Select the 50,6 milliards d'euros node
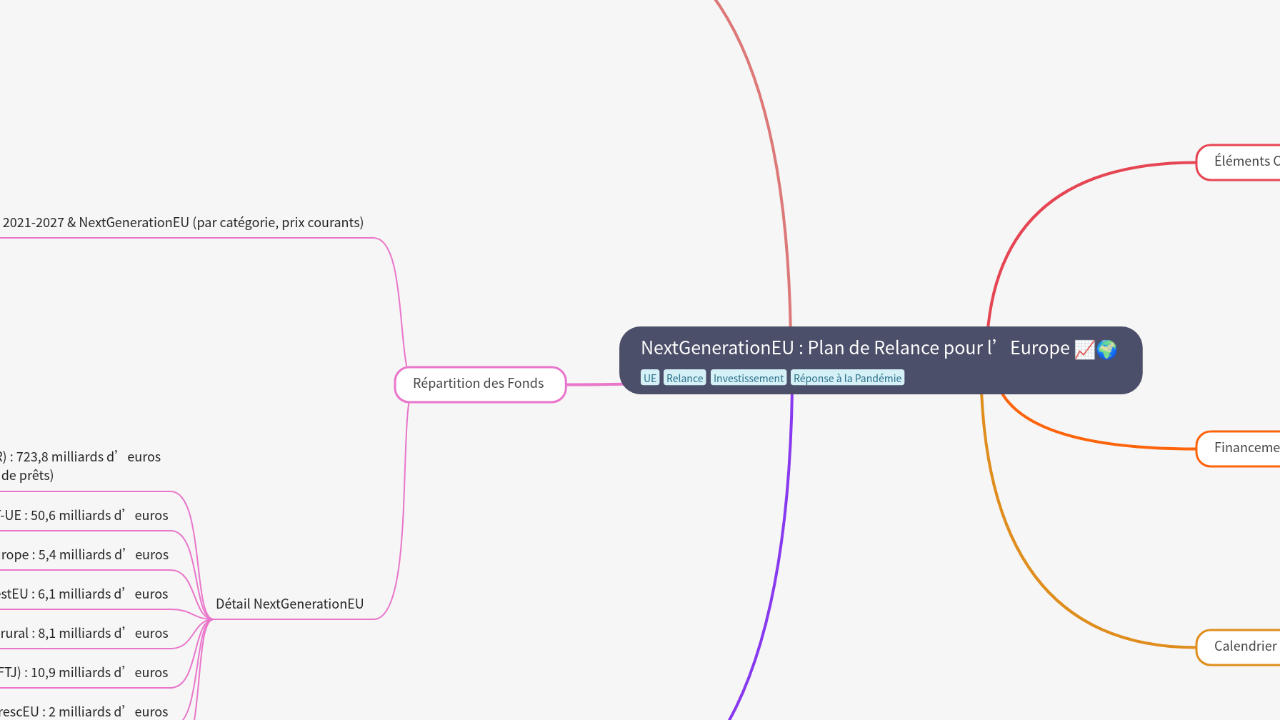 pos(84,516)
